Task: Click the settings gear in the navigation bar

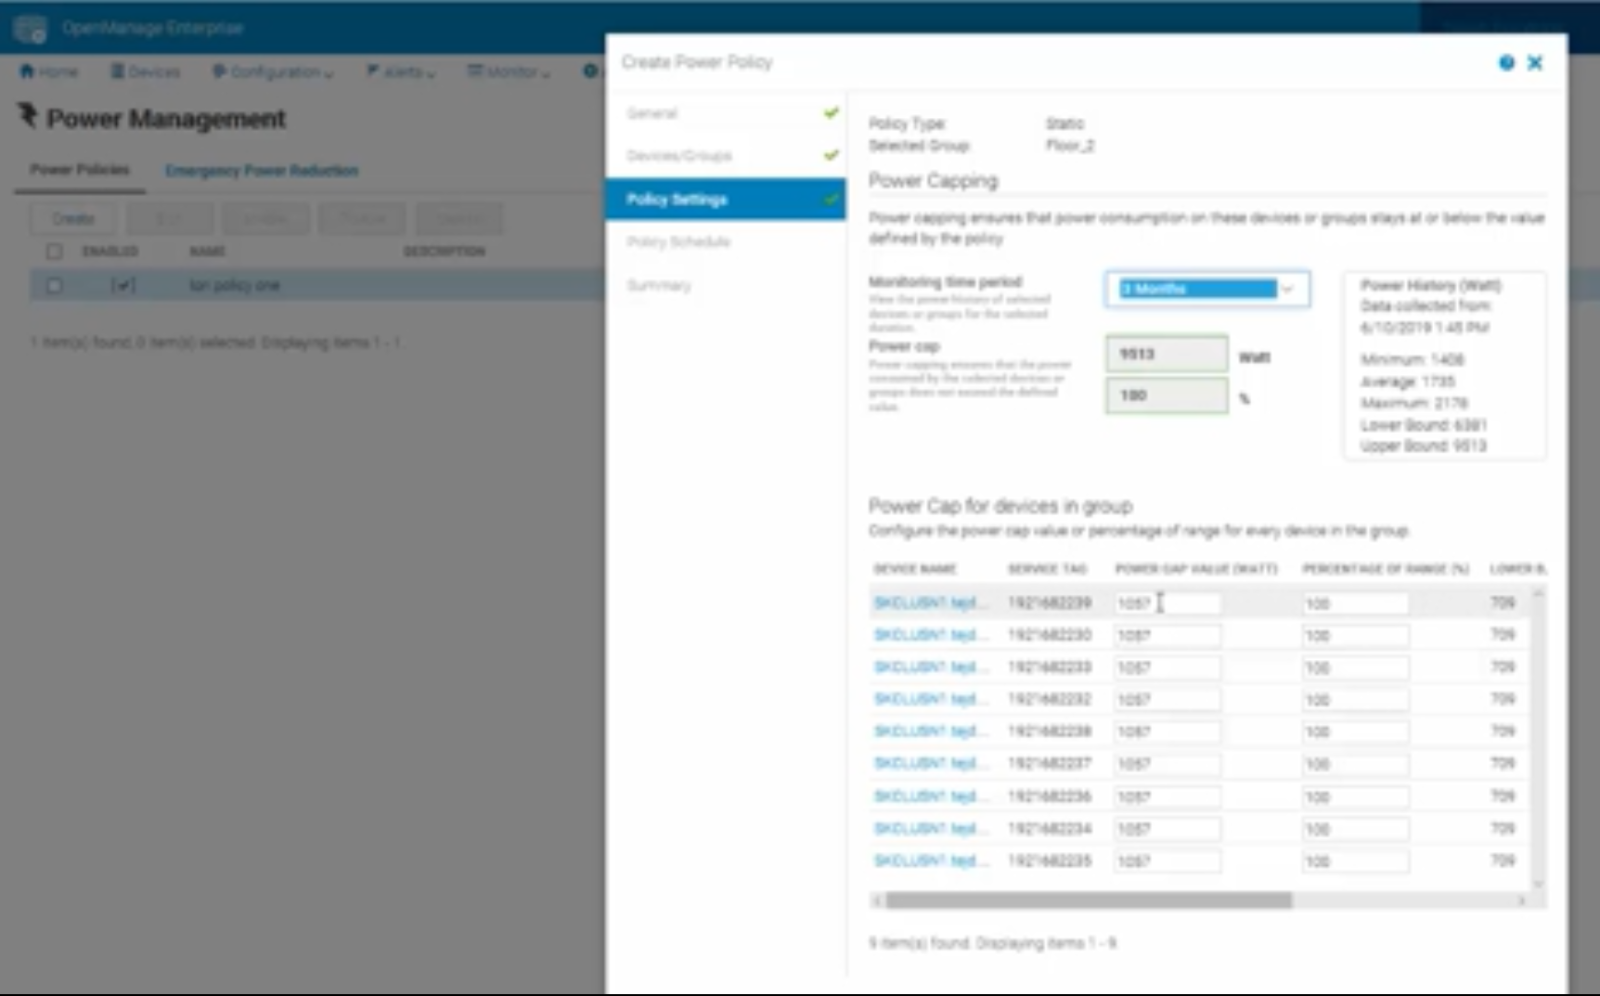Action: (588, 71)
